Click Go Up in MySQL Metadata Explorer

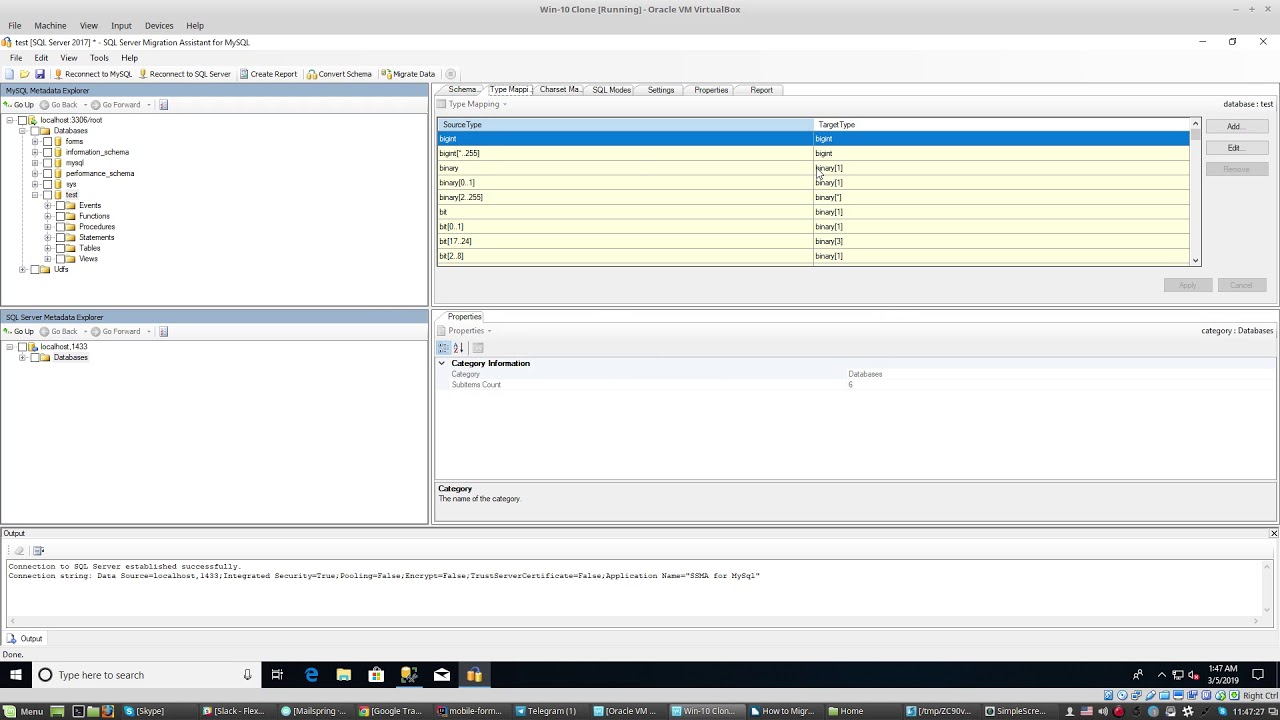(19, 105)
